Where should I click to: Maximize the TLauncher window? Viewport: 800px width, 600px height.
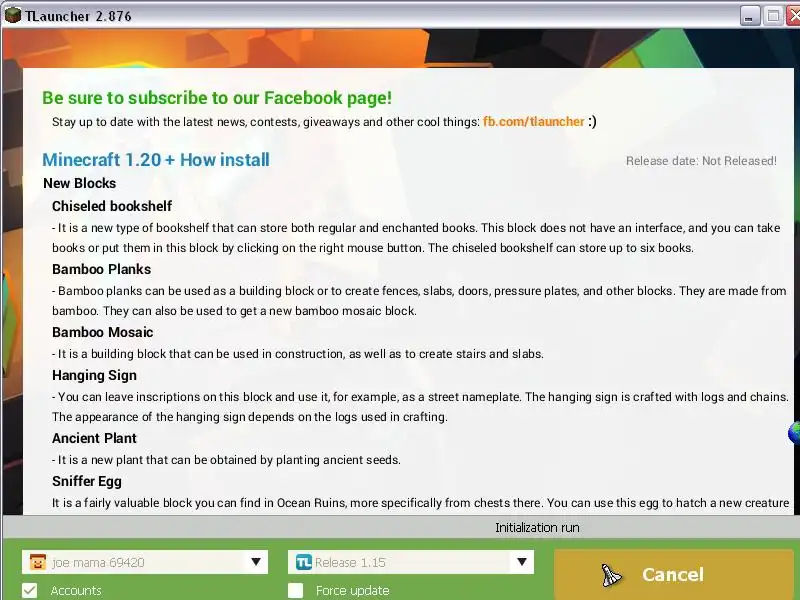(x=773, y=16)
